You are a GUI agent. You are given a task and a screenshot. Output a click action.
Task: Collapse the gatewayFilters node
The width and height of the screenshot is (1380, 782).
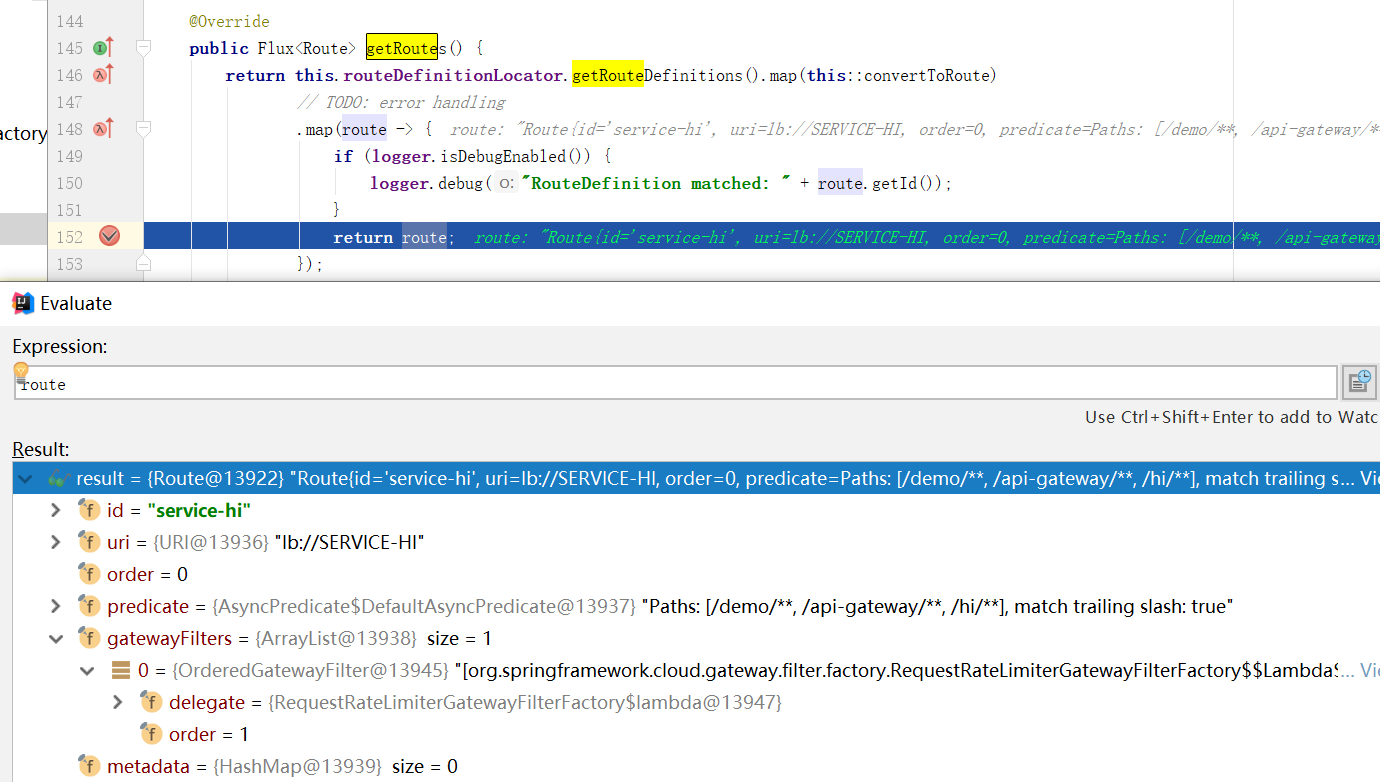pyautogui.click(x=56, y=639)
